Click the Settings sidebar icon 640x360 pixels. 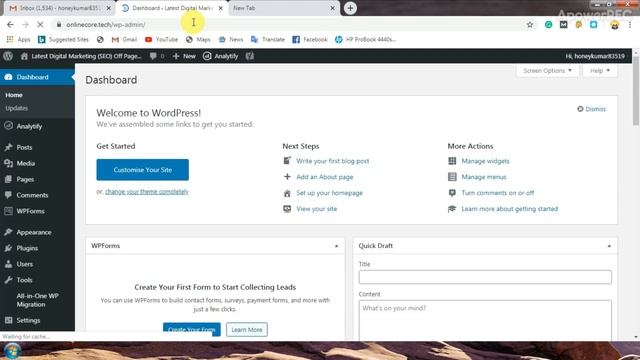(8, 320)
